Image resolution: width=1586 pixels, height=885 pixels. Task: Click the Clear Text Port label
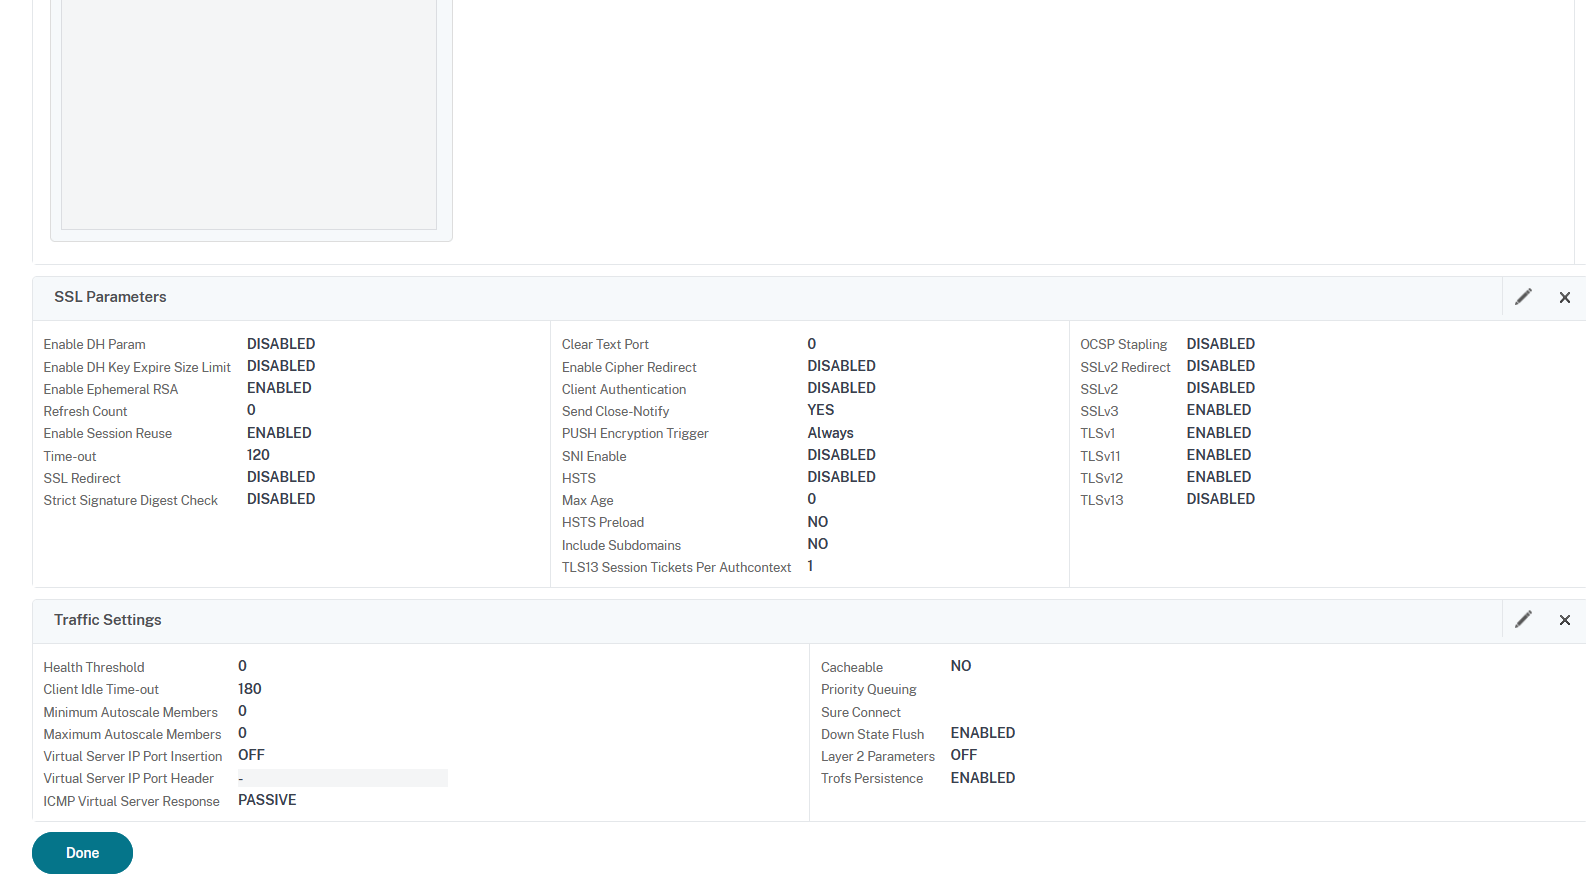[x=605, y=345]
